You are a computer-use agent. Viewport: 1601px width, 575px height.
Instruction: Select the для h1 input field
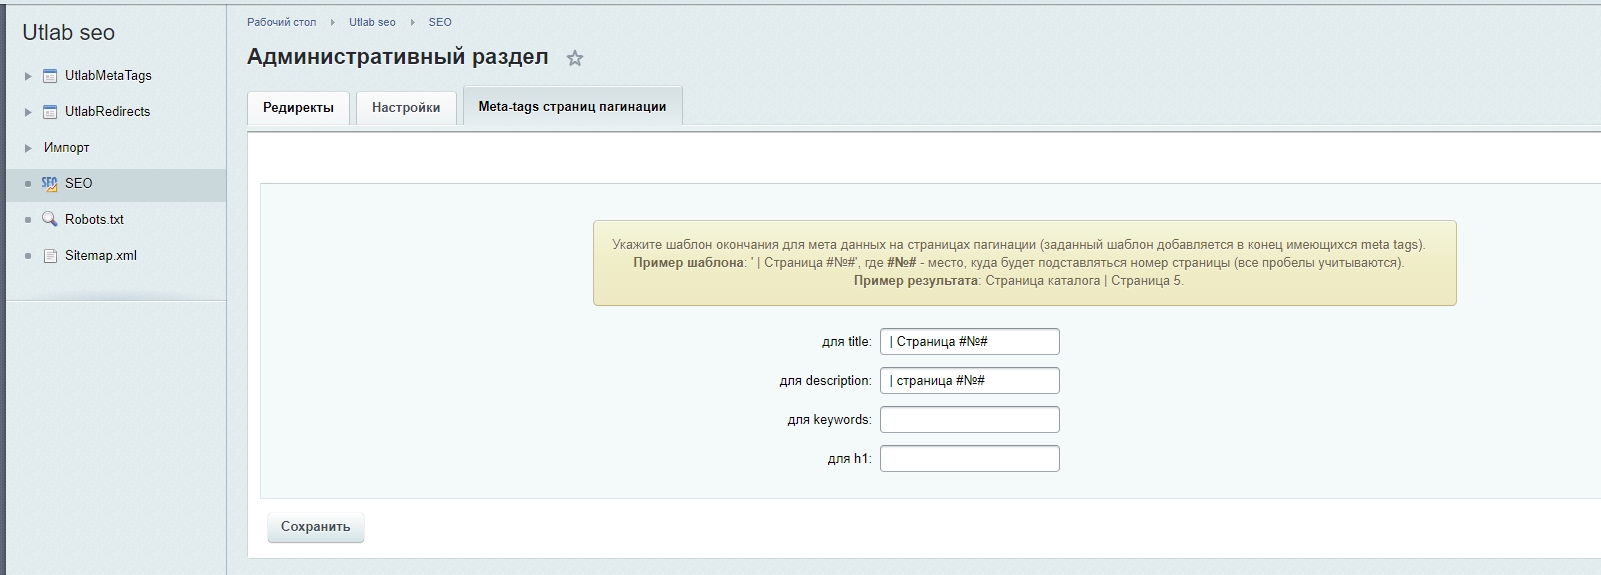coord(969,459)
